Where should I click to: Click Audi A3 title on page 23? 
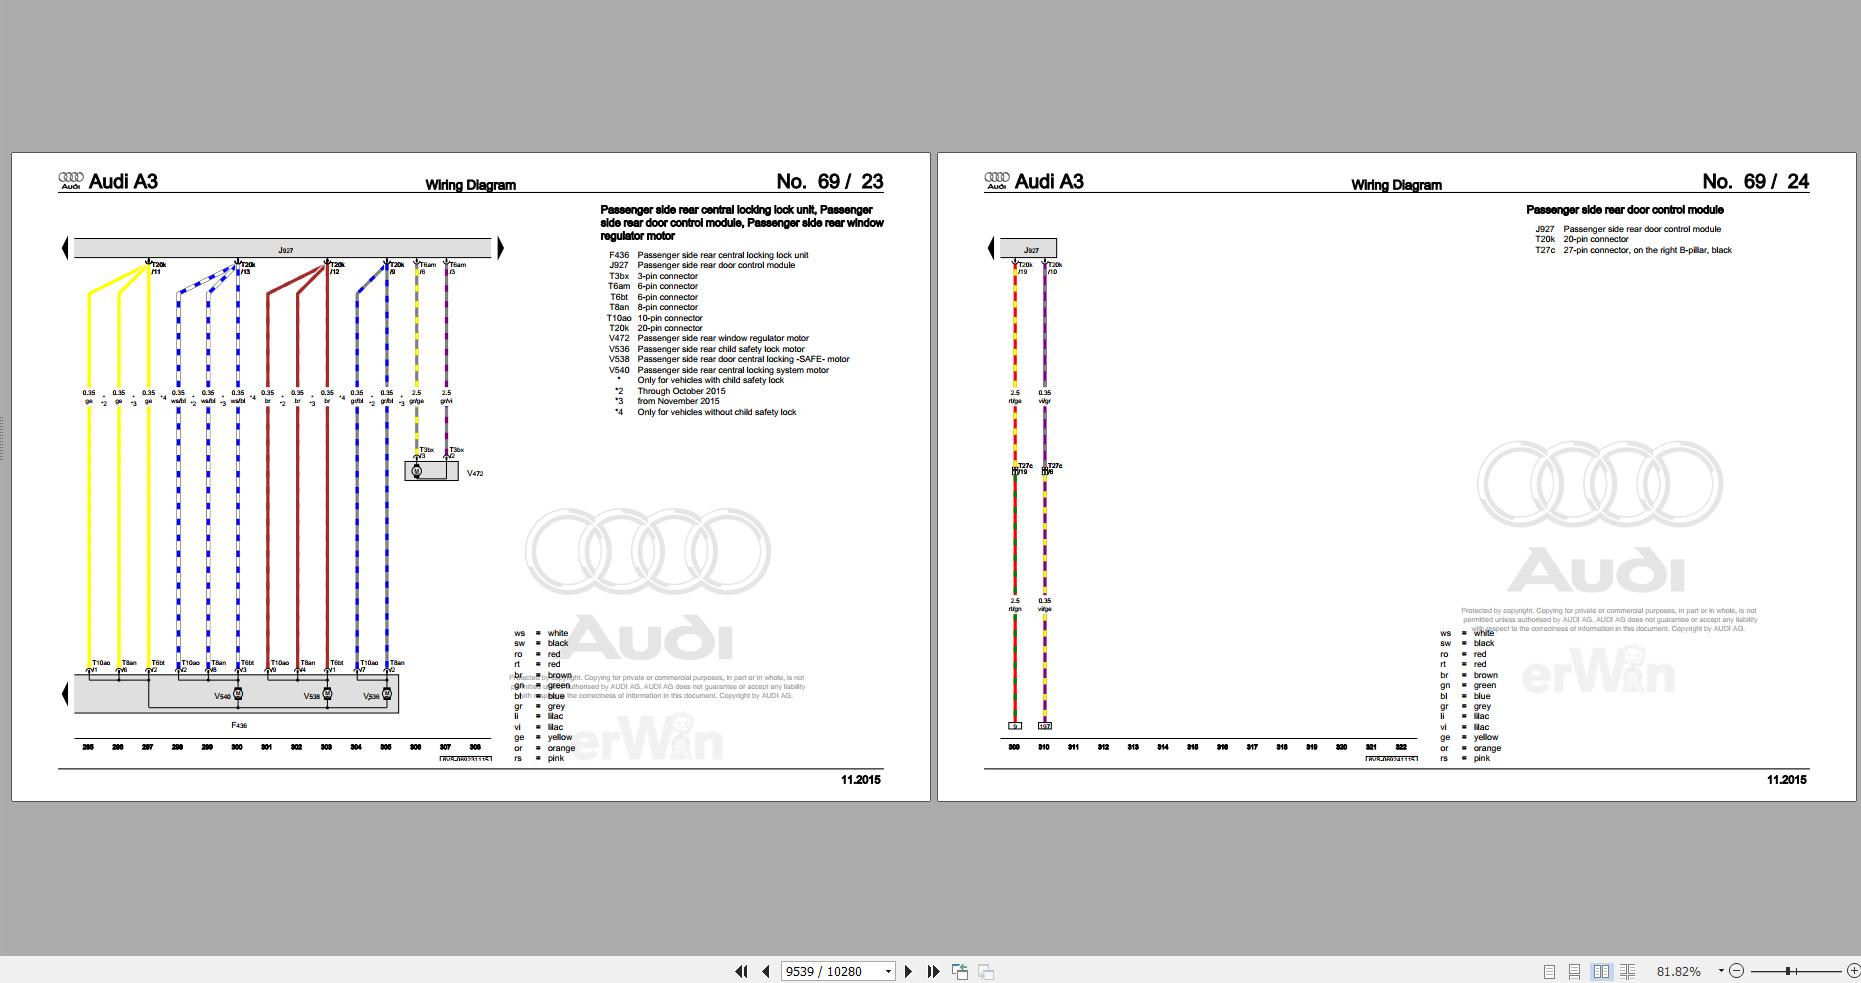click(123, 181)
